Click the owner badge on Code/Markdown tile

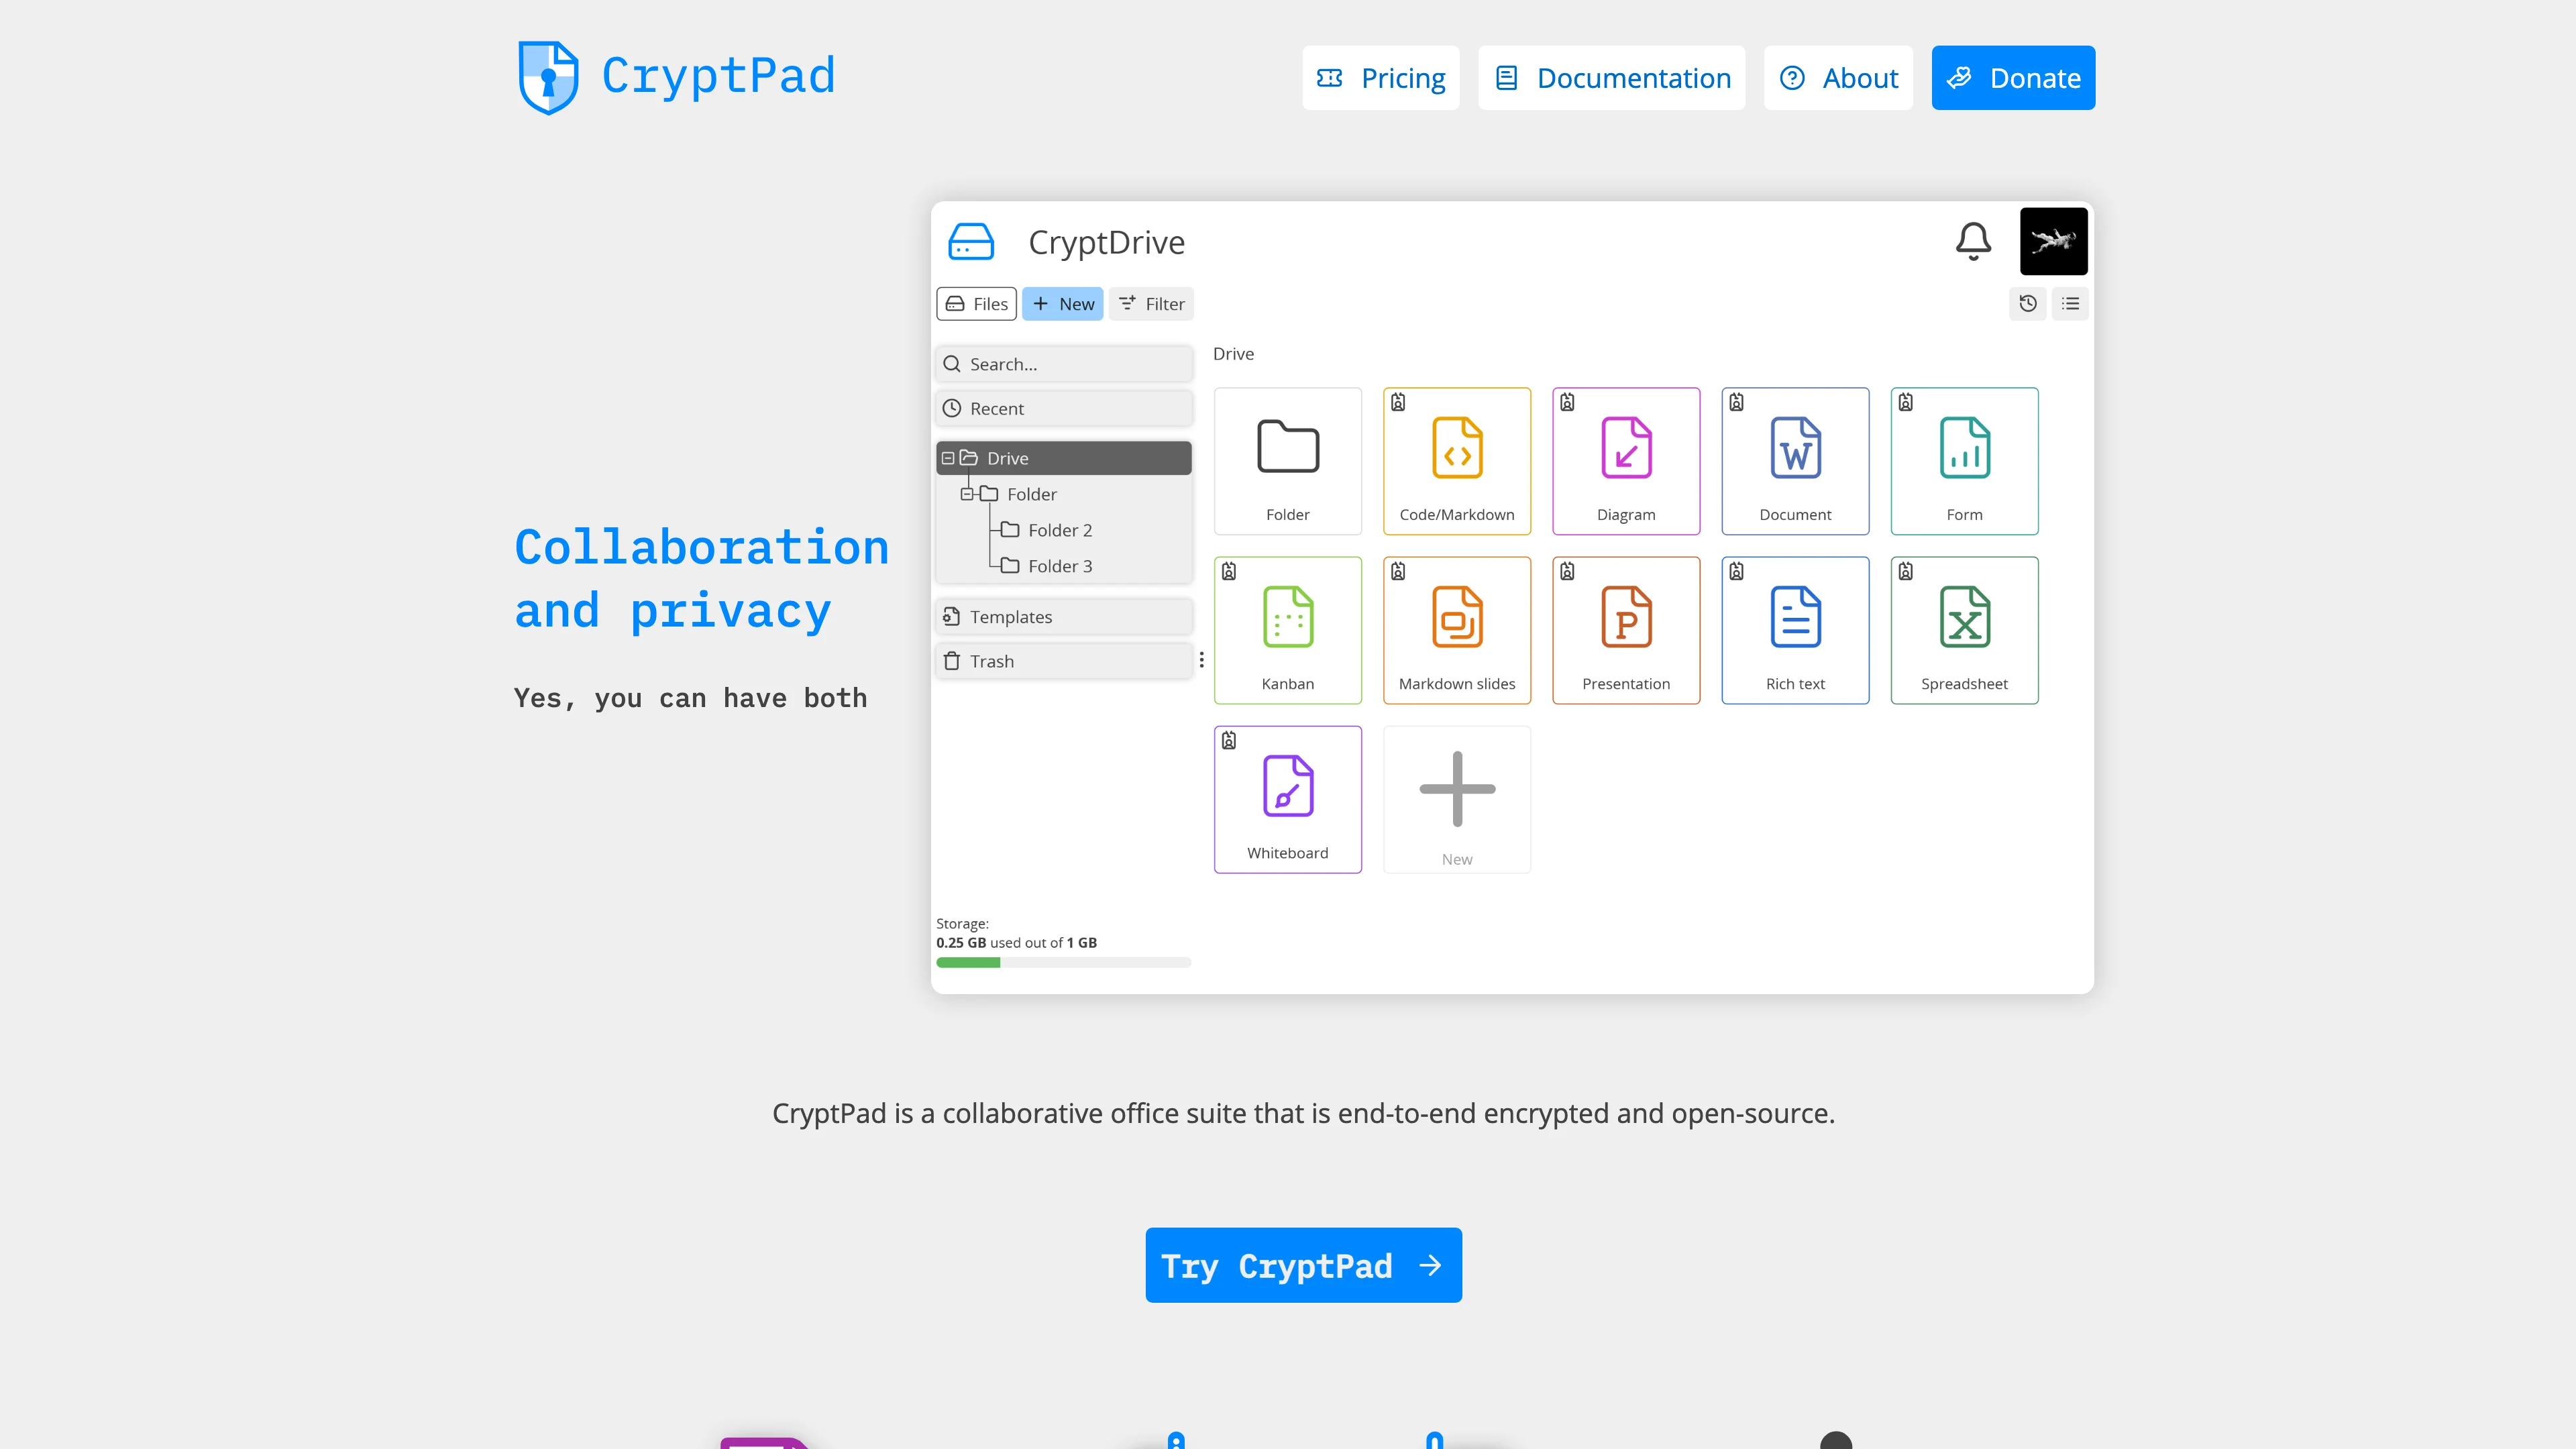pyautogui.click(x=1398, y=402)
